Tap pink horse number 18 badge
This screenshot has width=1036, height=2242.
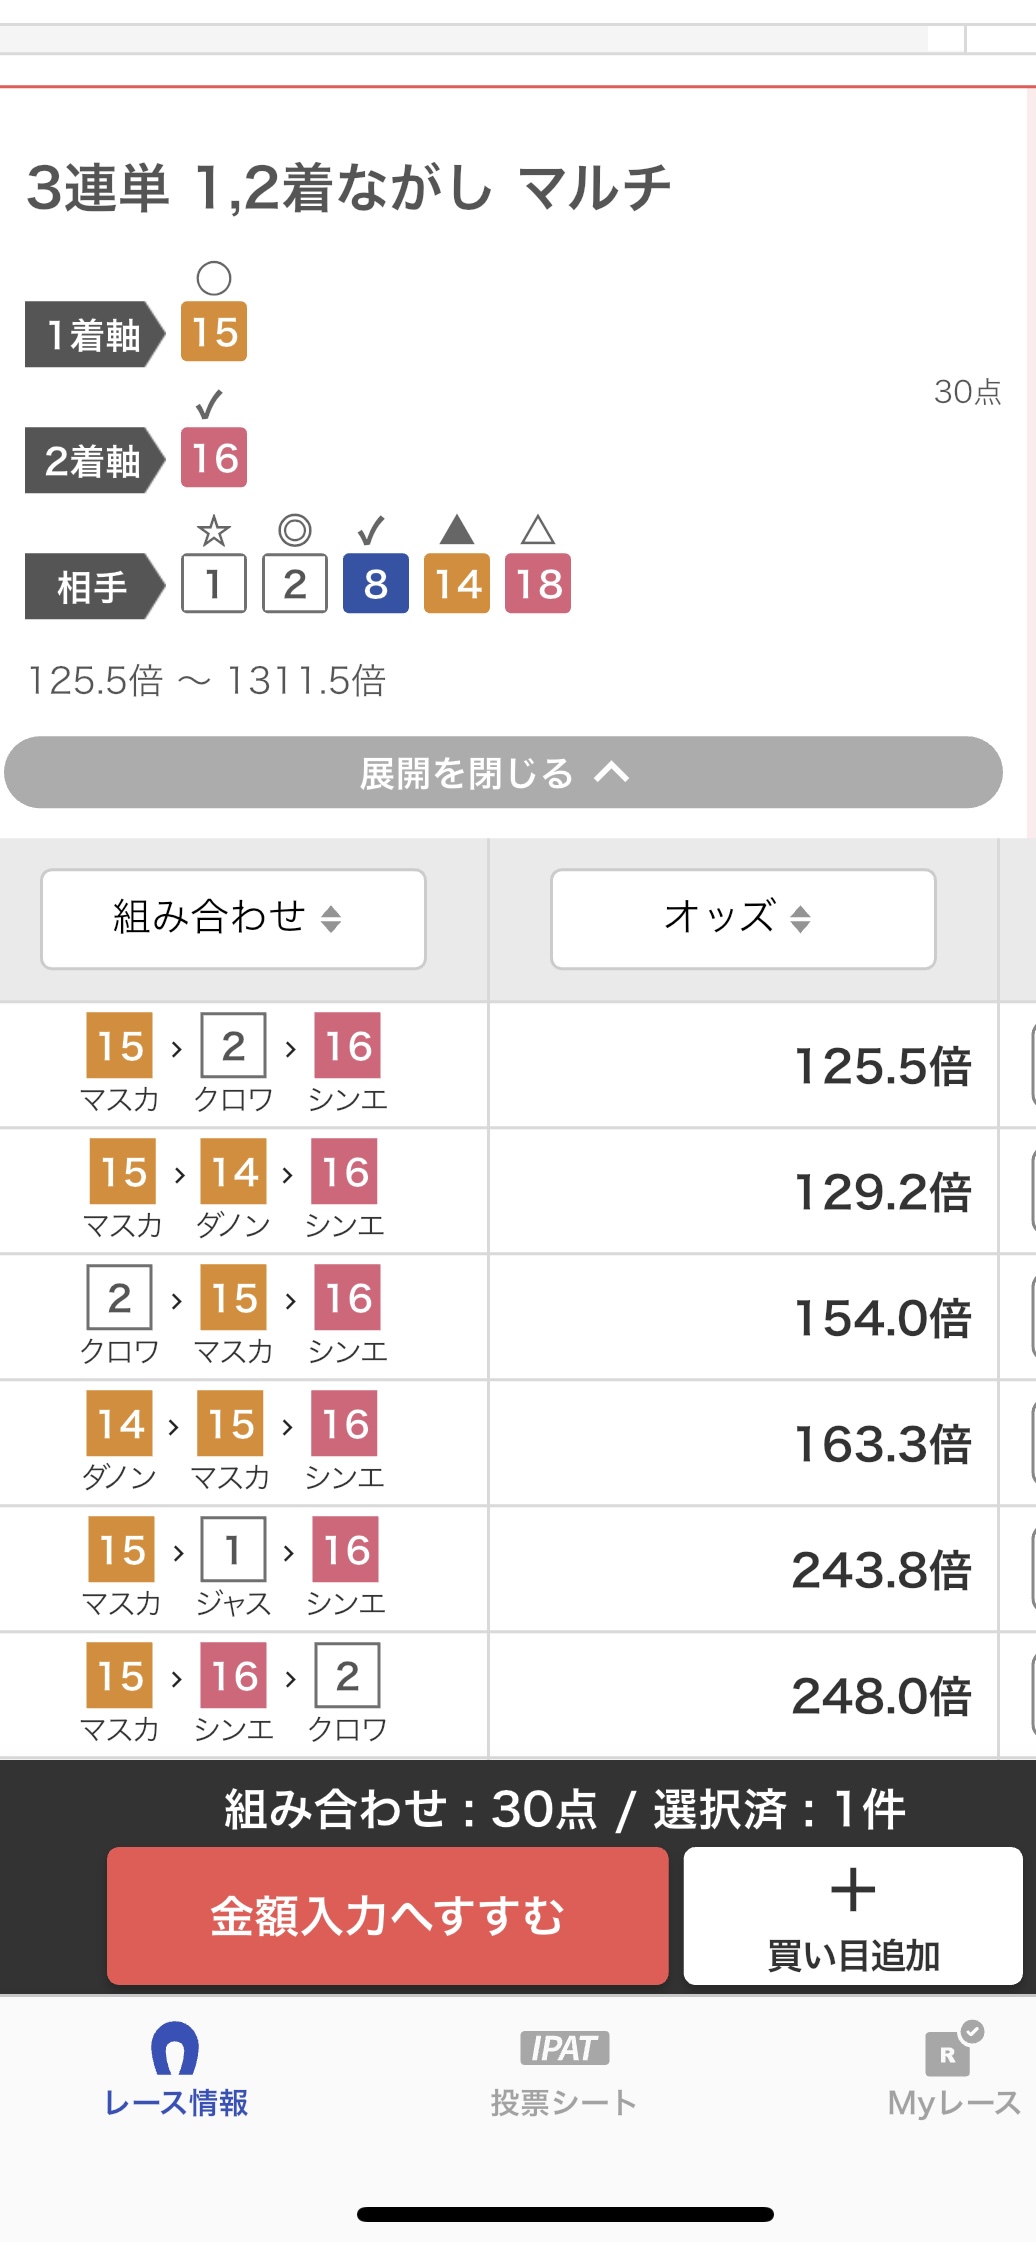click(538, 583)
